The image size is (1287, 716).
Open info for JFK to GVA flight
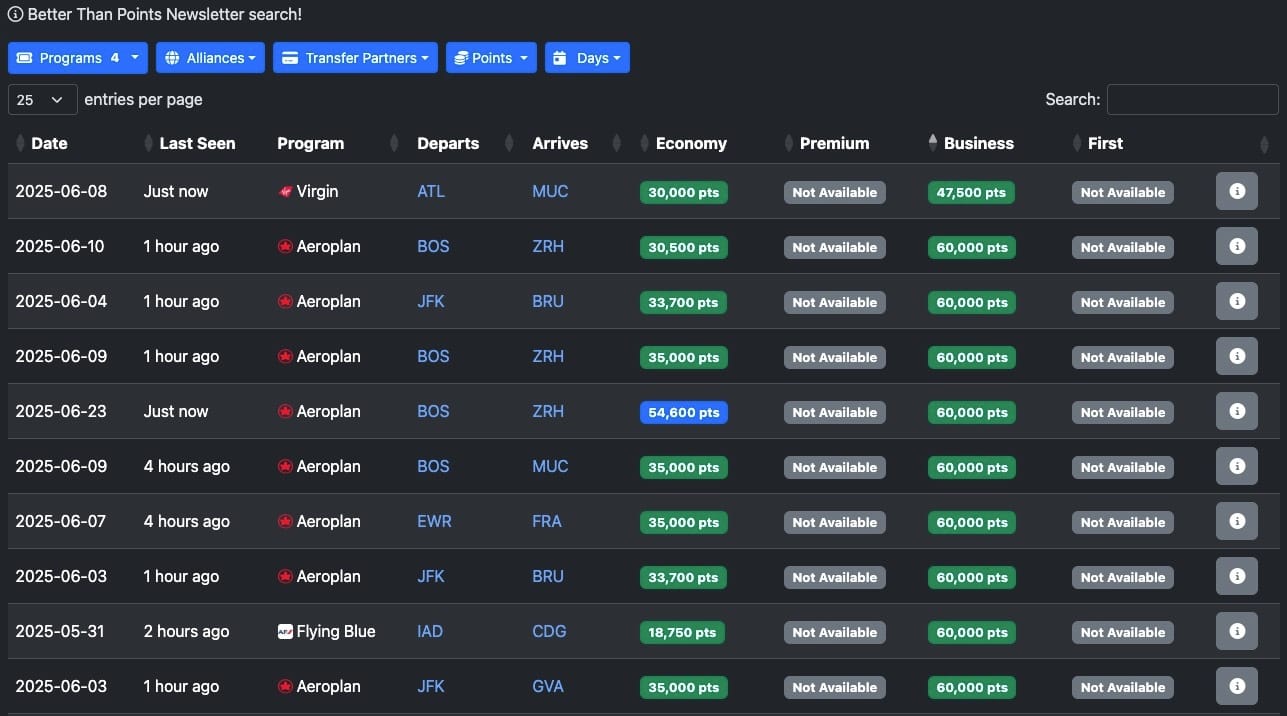click(1236, 686)
